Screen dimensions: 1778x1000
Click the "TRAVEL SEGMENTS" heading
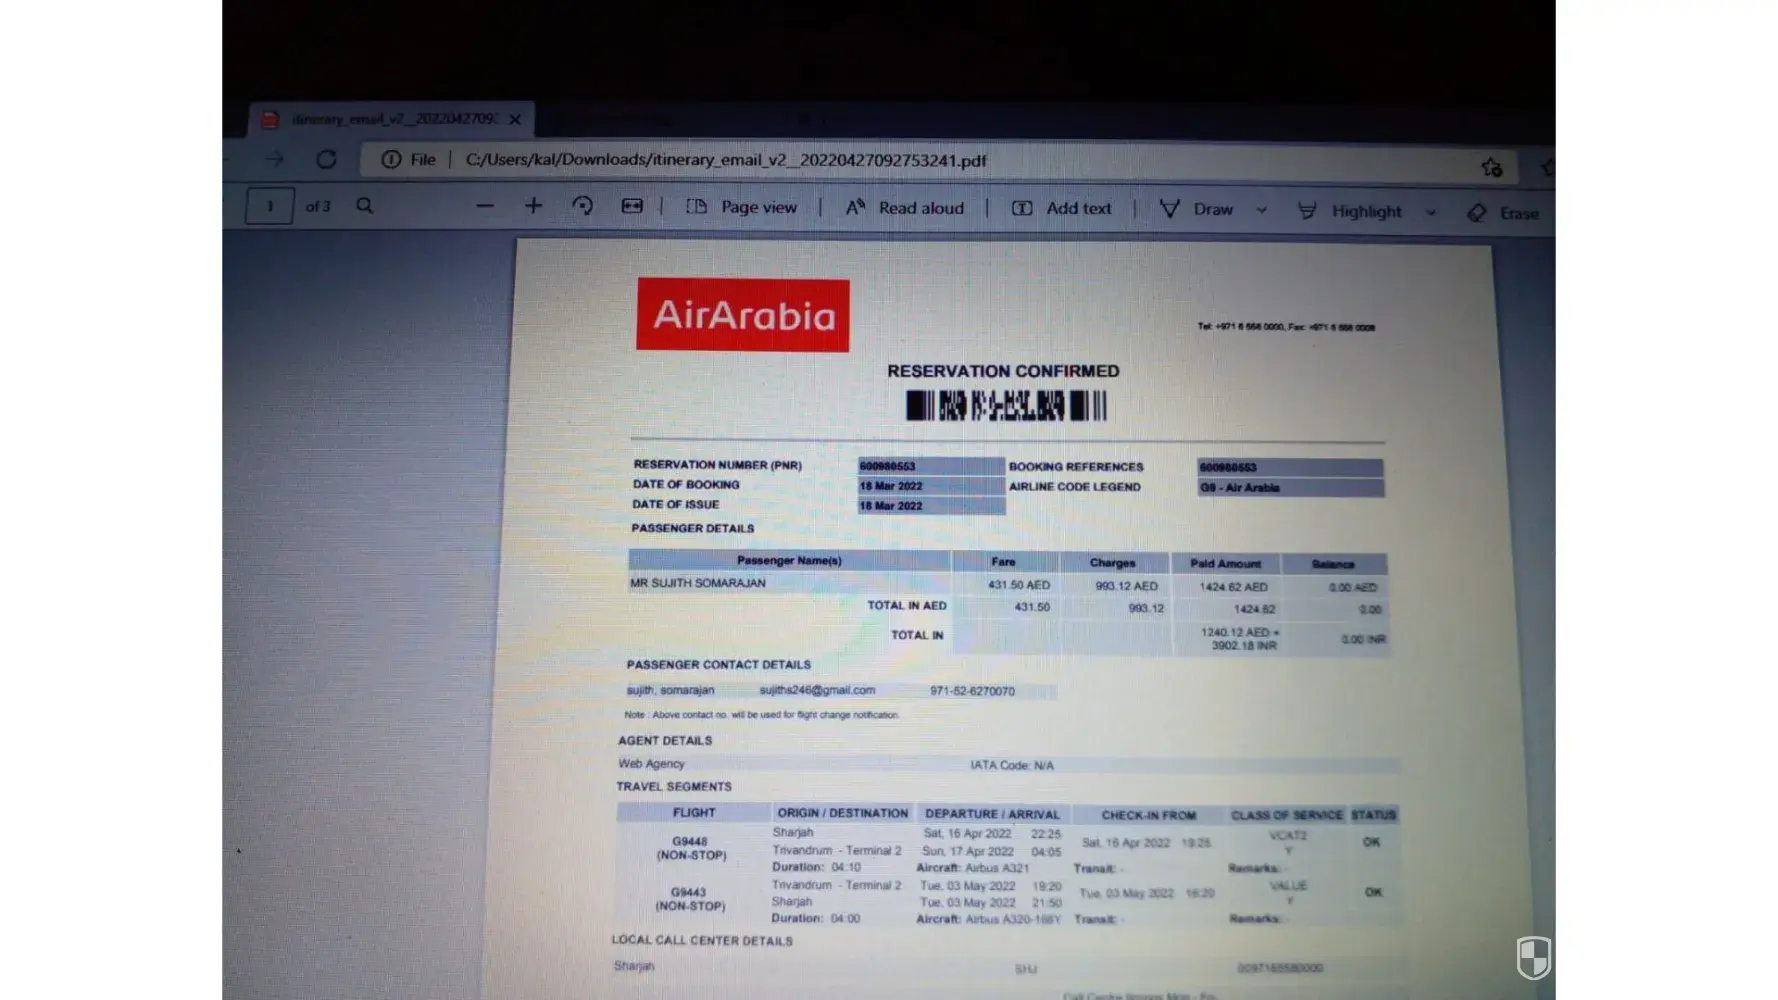tap(674, 787)
